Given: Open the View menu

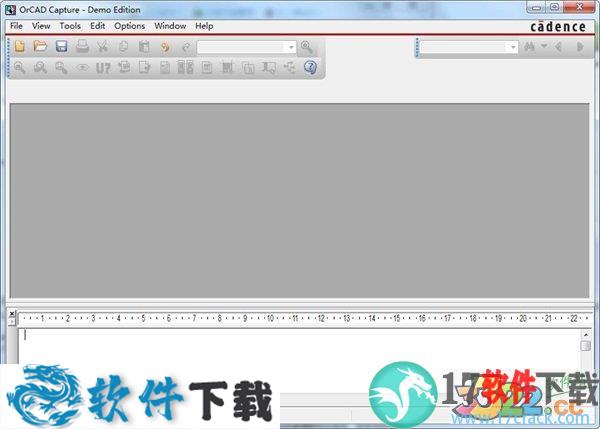Looking at the screenshot, I should (41, 26).
